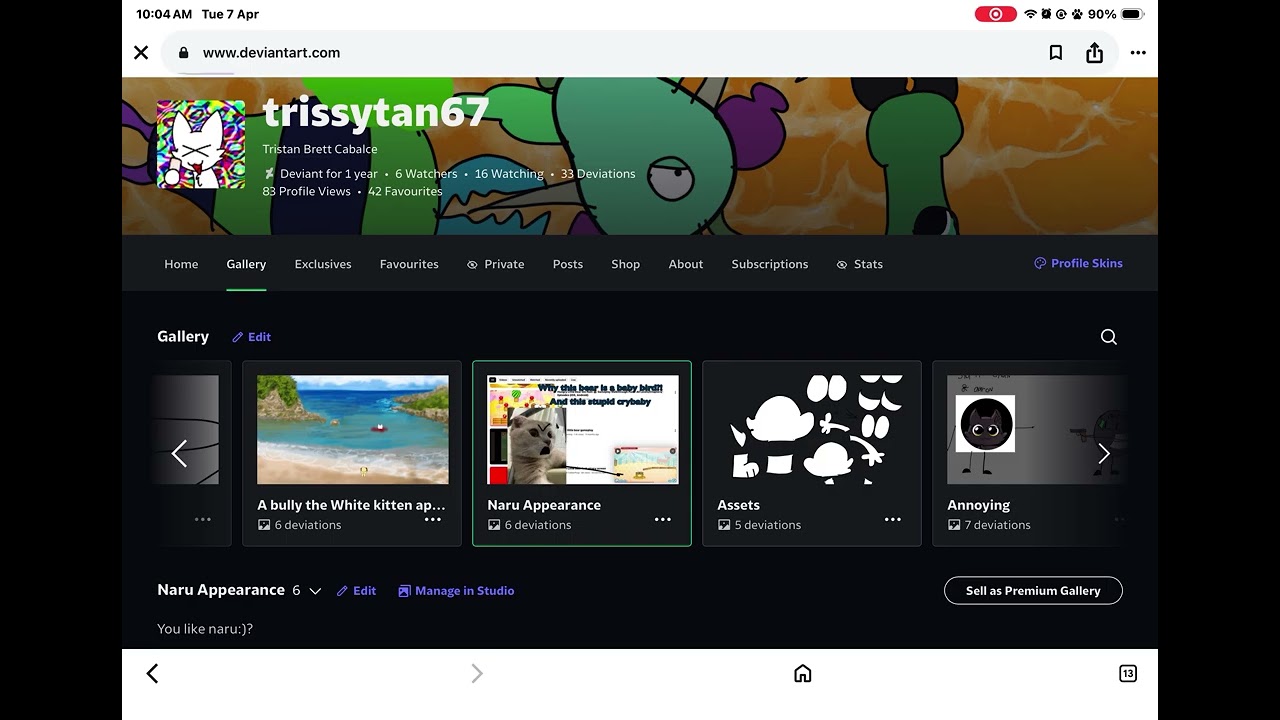The height and width of the screenshot is (720, 1280).
Task: Click the 42 Favourites link
Action: [405, 191]
